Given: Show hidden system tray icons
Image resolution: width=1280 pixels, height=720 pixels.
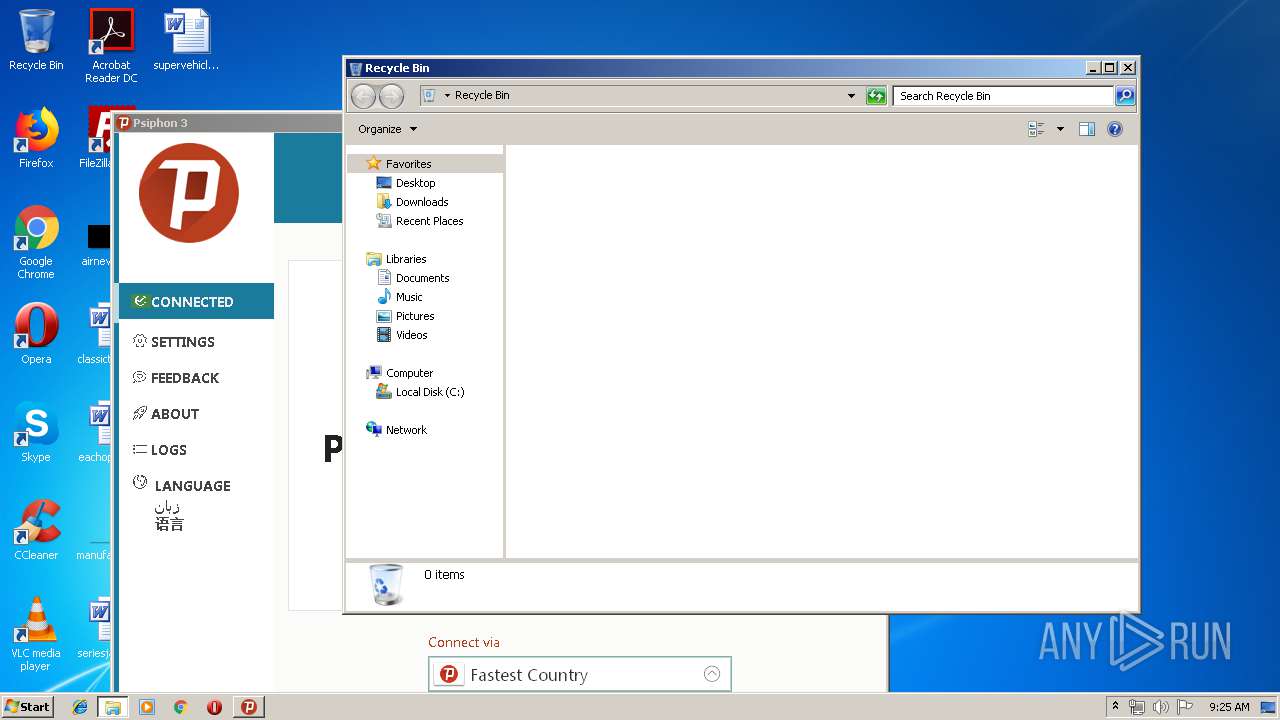Looking at the screenshot, I should [x=1116, y=706].
